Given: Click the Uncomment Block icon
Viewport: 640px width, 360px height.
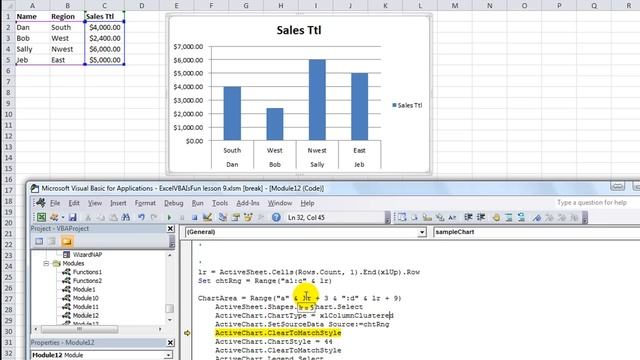Looking at the screenshot, I should click(x=522, y=218).
